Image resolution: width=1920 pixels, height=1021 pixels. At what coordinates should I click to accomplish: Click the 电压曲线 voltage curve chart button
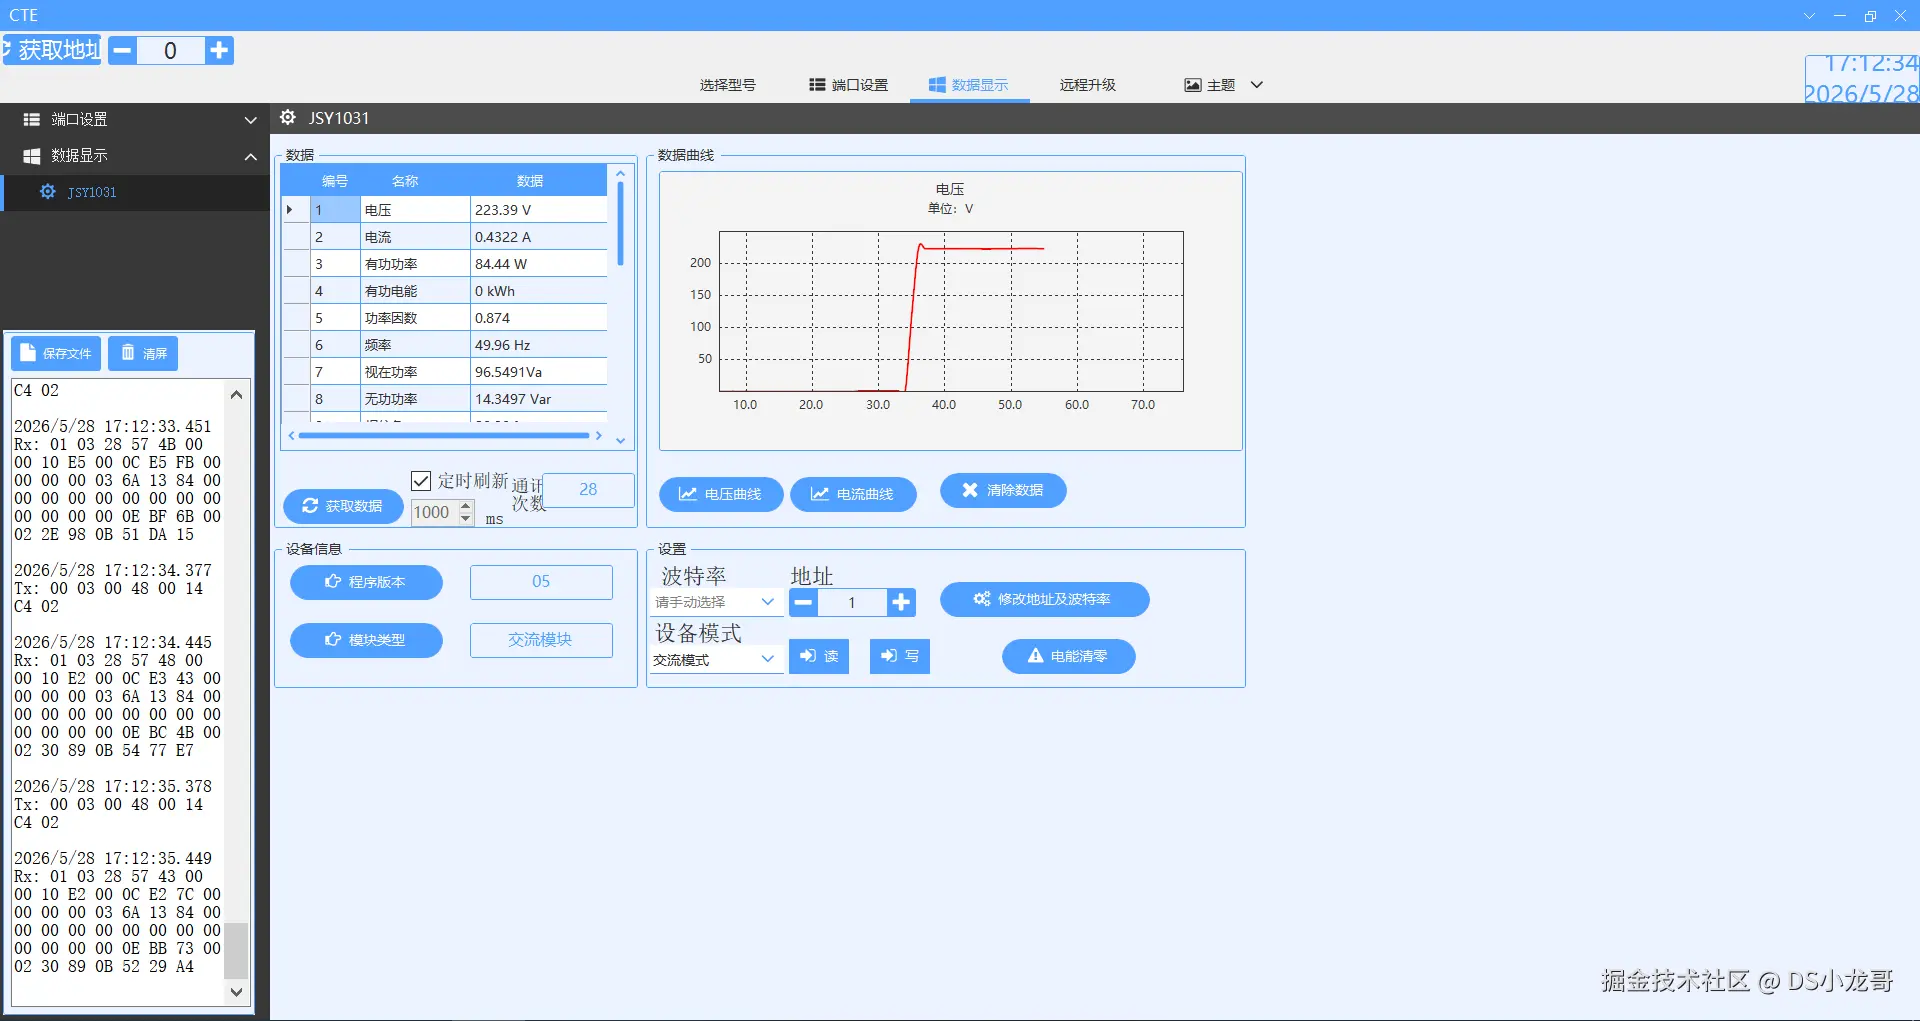(x=720, y=494)
